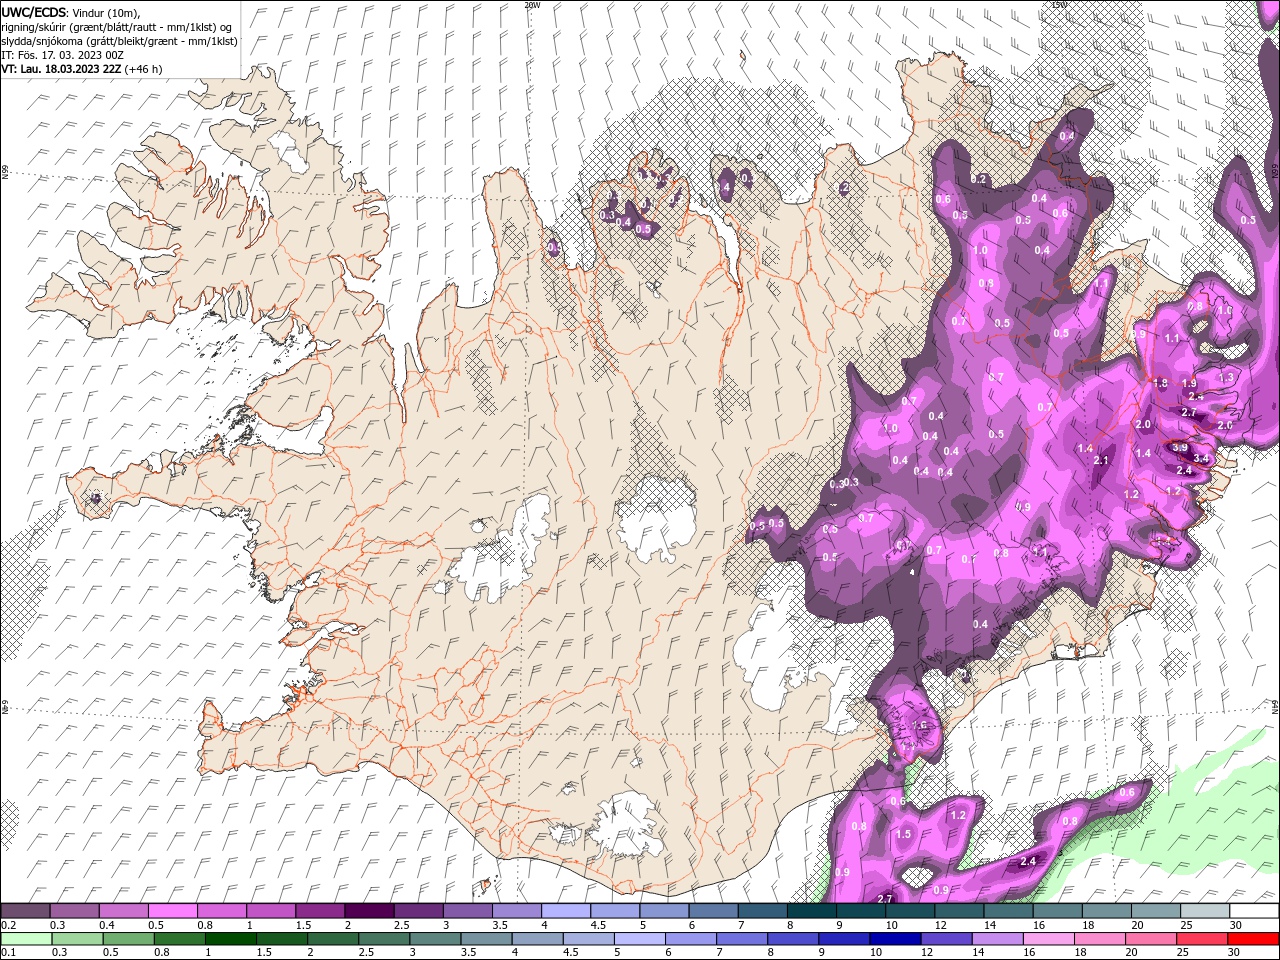
Task: Click the dark purple 2–2.5 swatch in upper legend
Action: pos(368,911)
